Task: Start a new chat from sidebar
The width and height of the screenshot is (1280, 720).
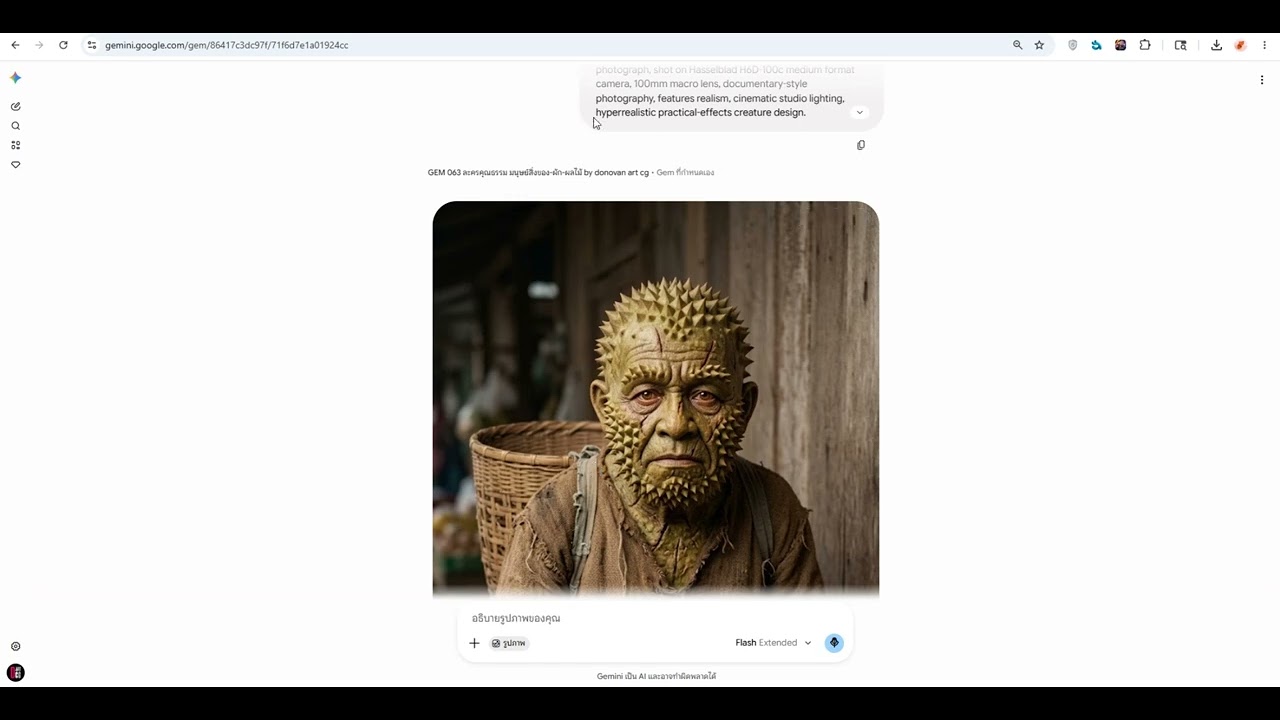Action: 15,106
